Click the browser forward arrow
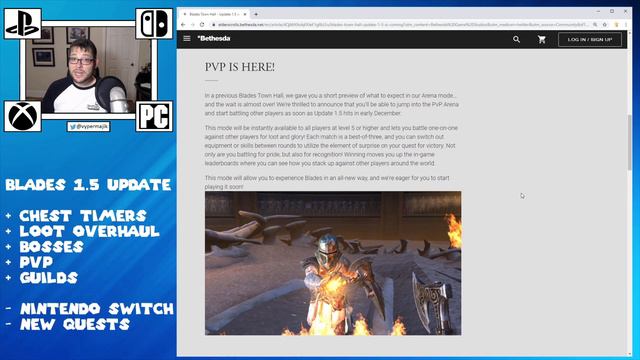Viewport: 640px width, 360px height. pyautogui.click(x=192, y=24)
